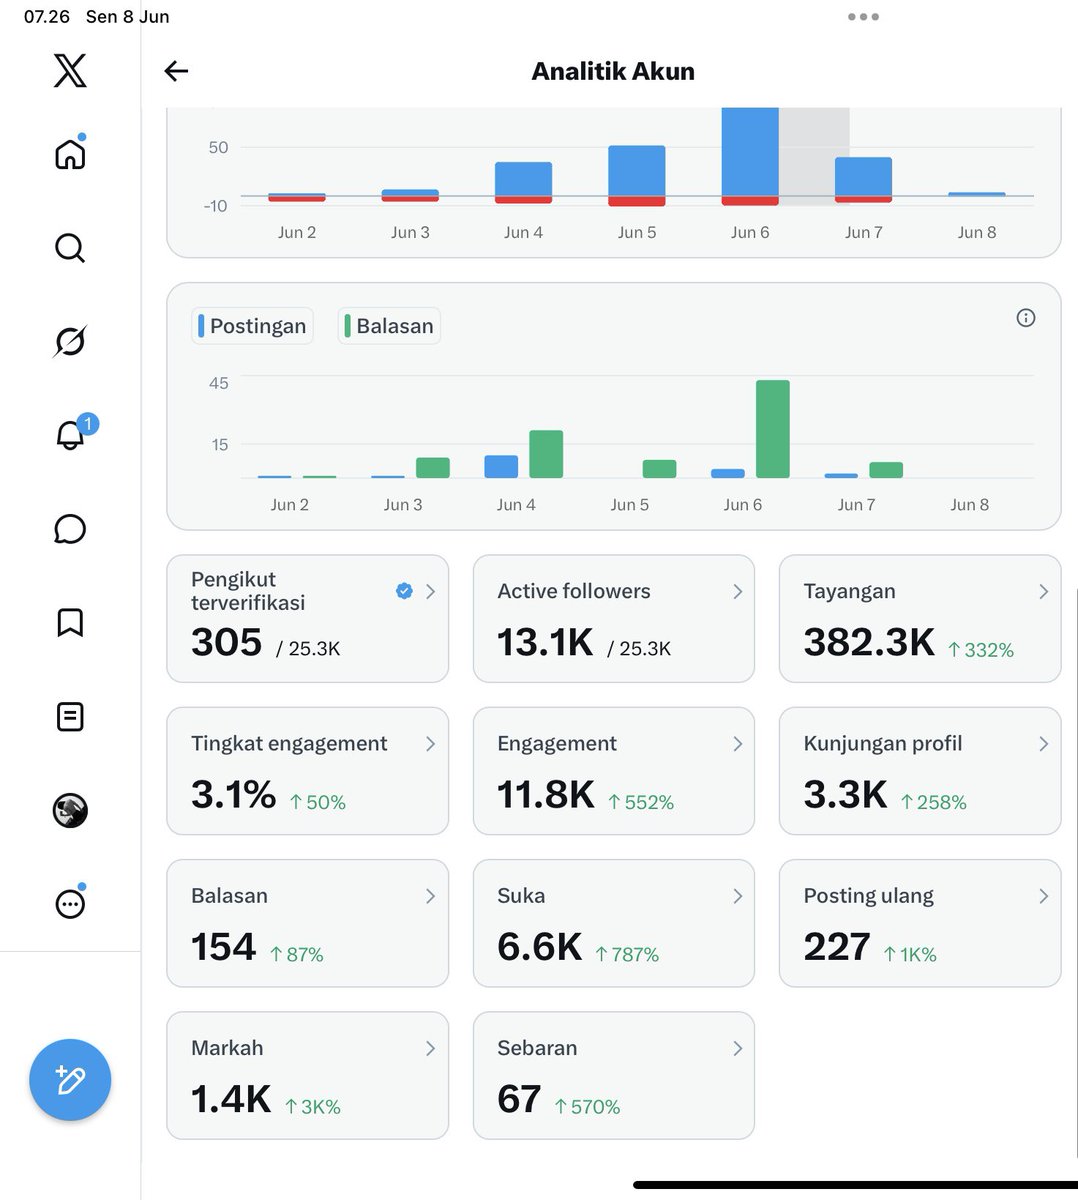The width and height of the screenshot is (1078, 1200).
Task: Expand Markah card chevron
Action: coord(430,1048)
